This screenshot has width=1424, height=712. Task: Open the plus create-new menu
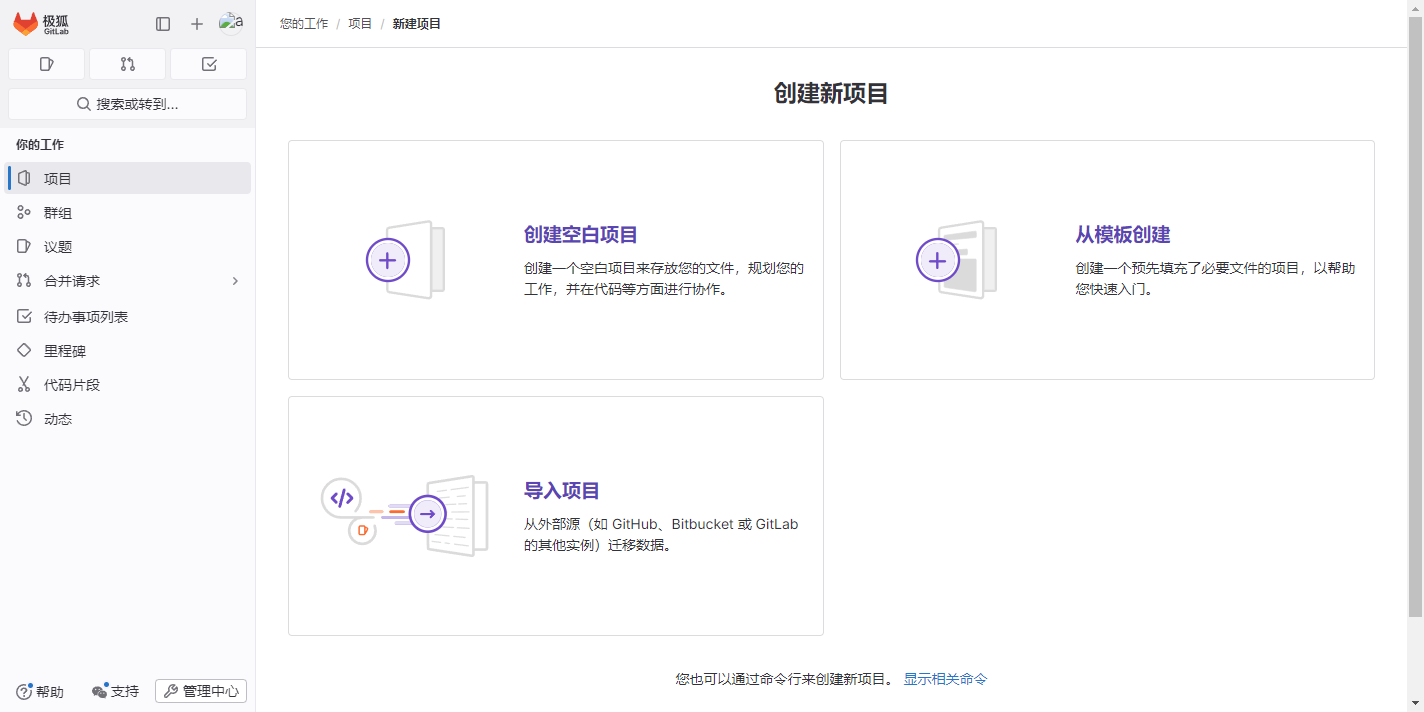point(197,24)
